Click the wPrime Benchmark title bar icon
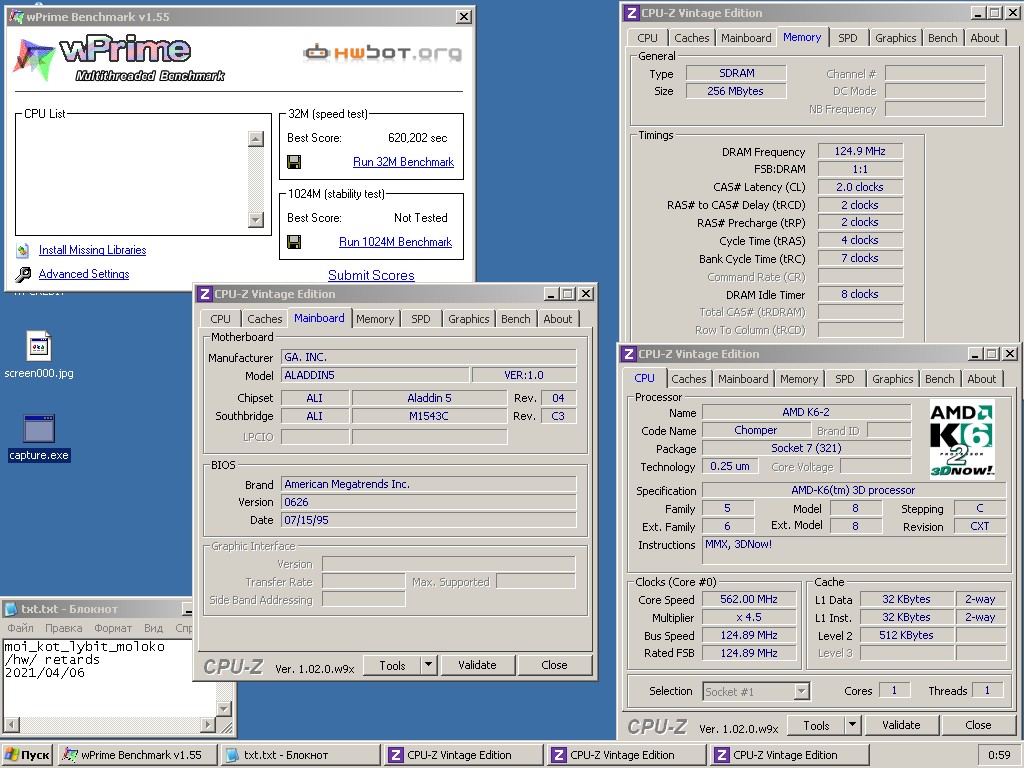 [16, 16]
